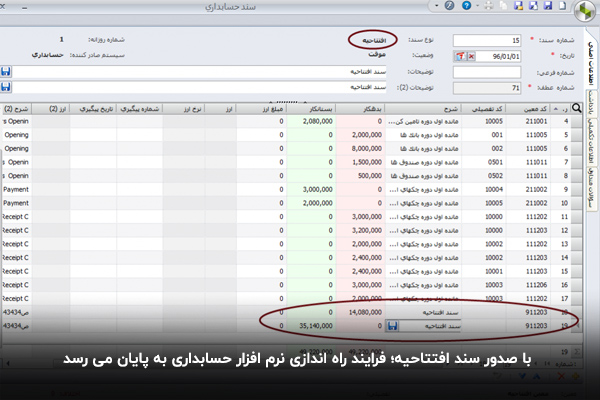600x400 pixels.
Task: Switch to the سوالات متداول side tab
Action: point(592,188)
